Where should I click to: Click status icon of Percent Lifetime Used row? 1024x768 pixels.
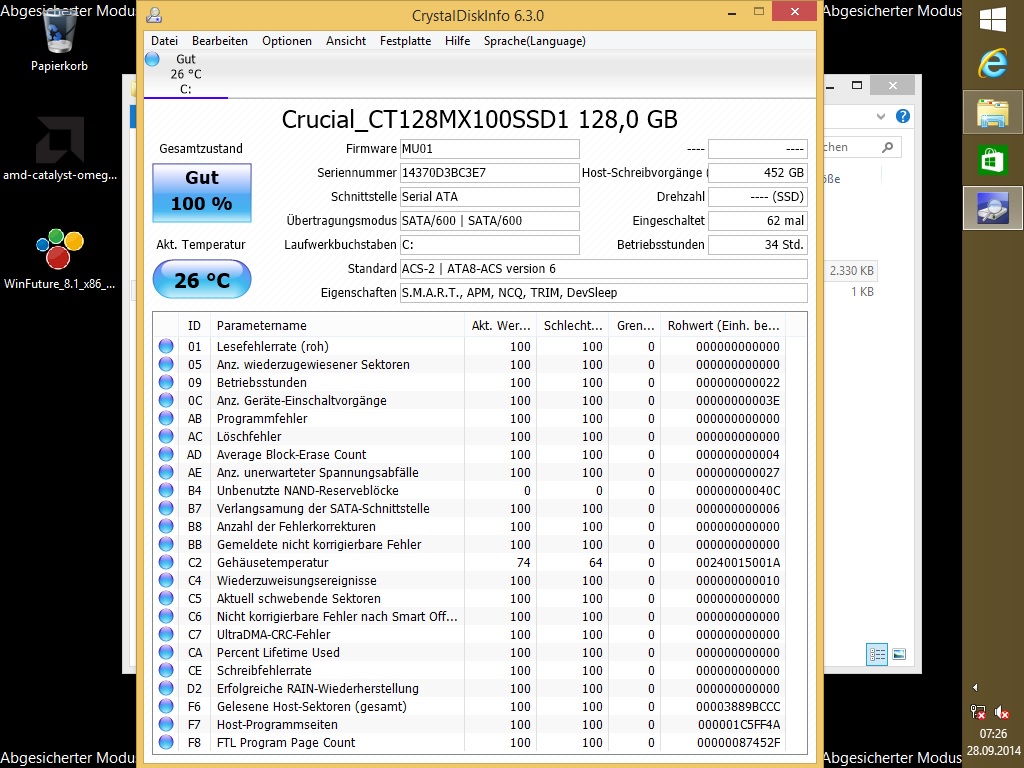tap(166, 652)
